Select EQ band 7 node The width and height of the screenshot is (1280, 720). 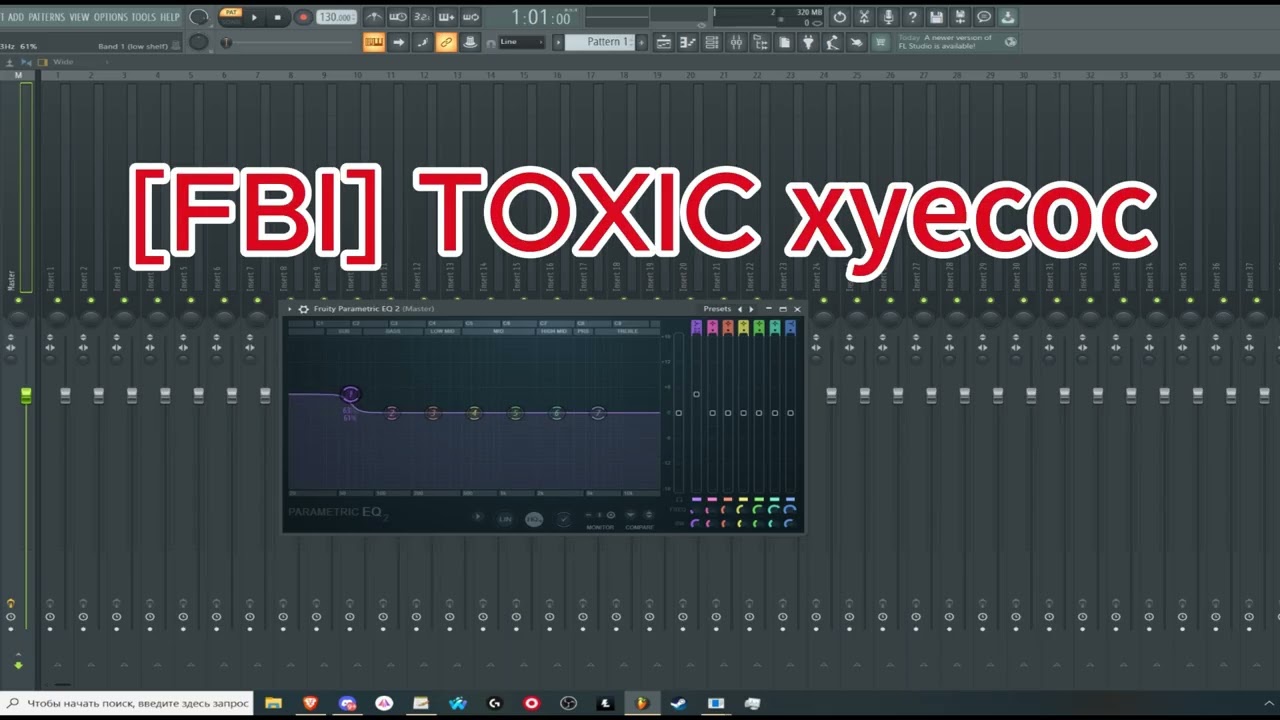pyautogui.click(x=598, y=413)
